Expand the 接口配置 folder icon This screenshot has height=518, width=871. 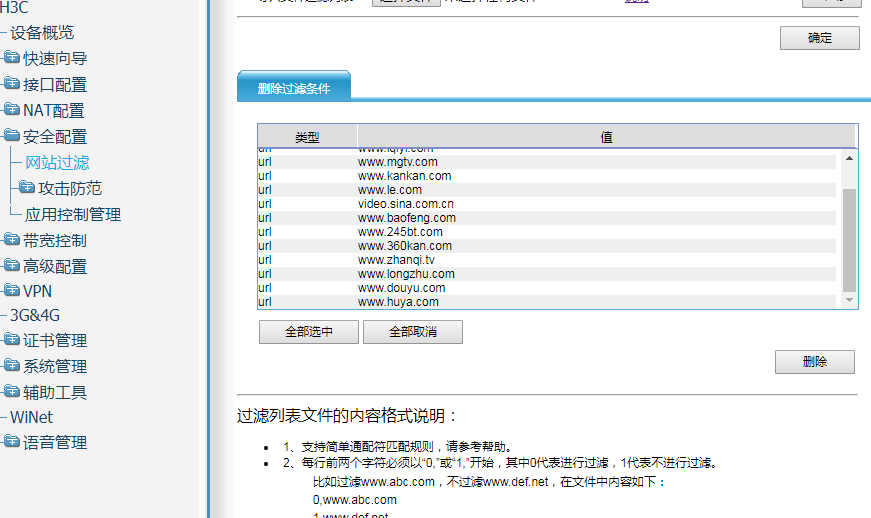11,83
